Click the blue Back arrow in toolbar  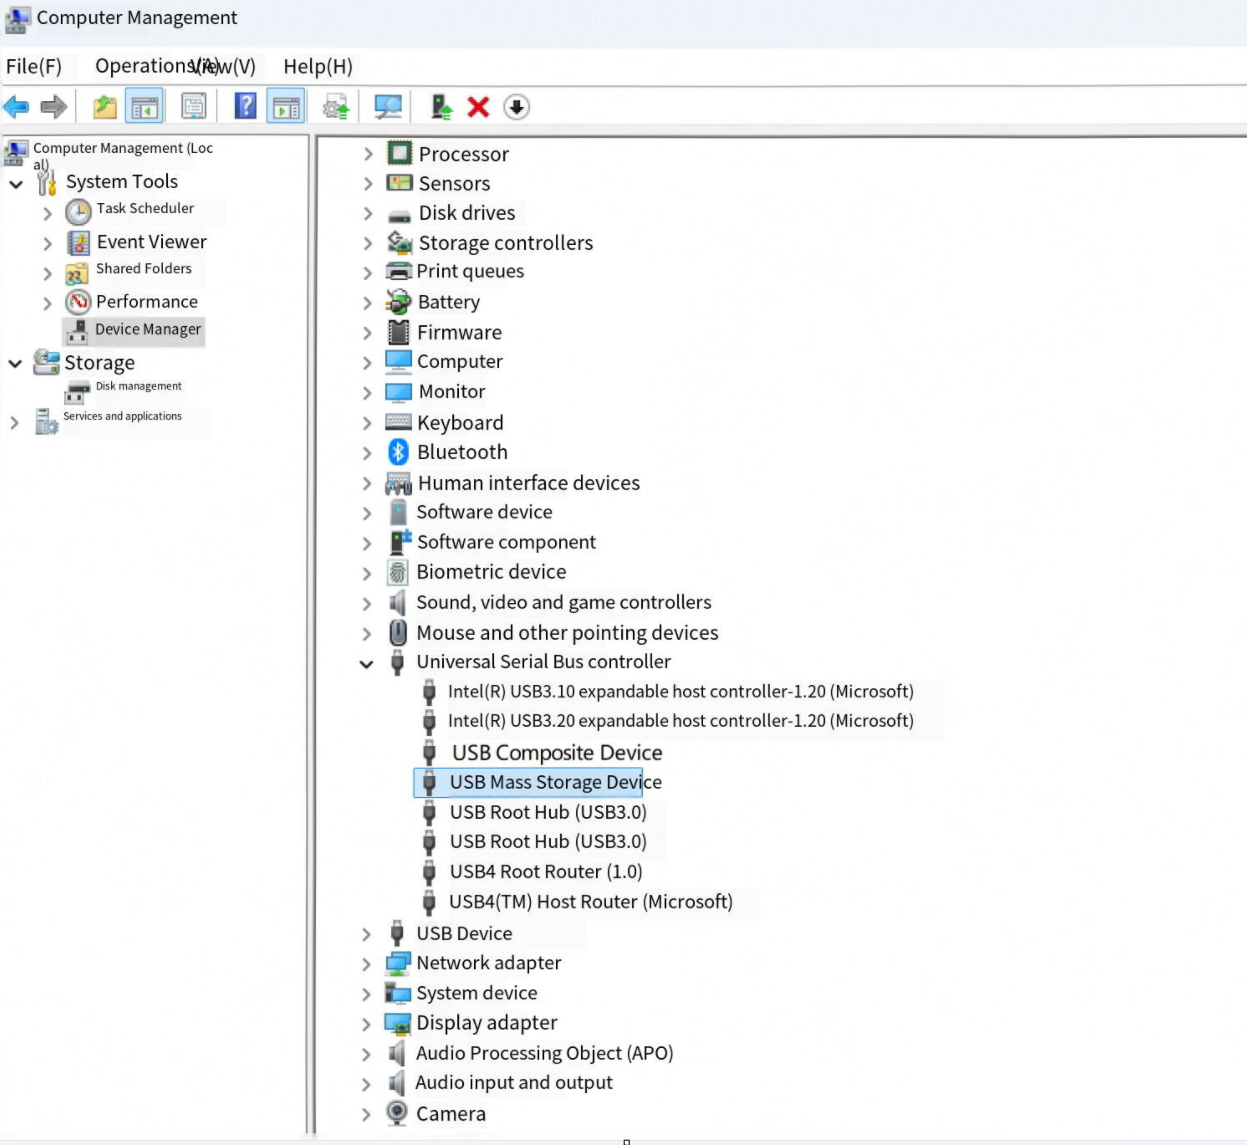(16, 106)
